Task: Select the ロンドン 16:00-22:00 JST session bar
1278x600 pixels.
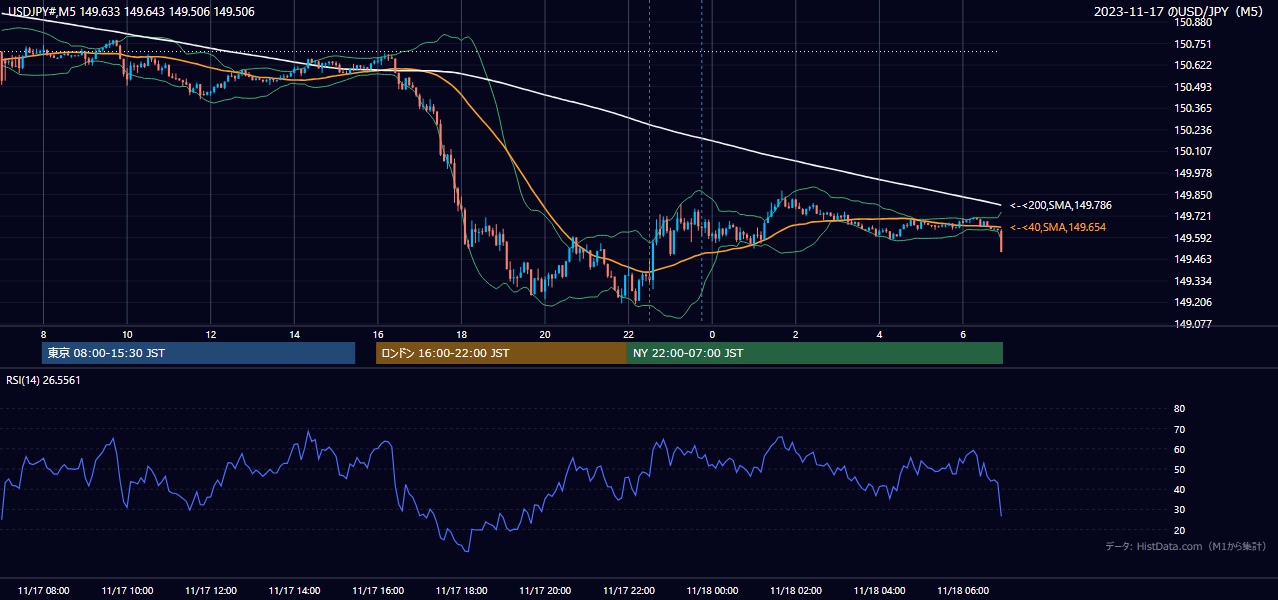Action: 501,353
